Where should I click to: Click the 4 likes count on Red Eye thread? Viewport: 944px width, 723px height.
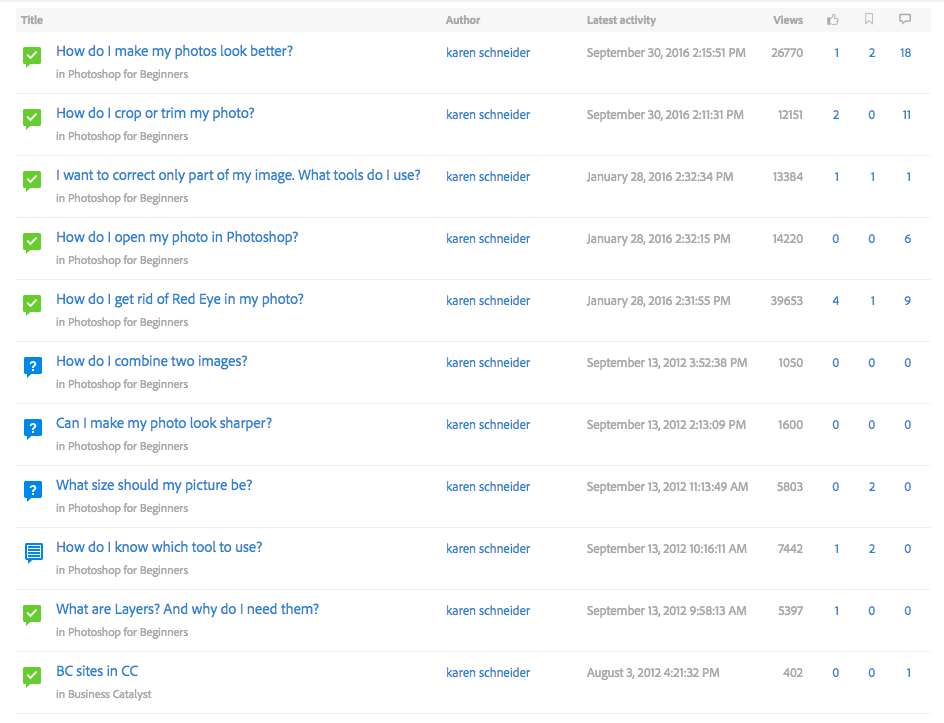coord(836,301)
